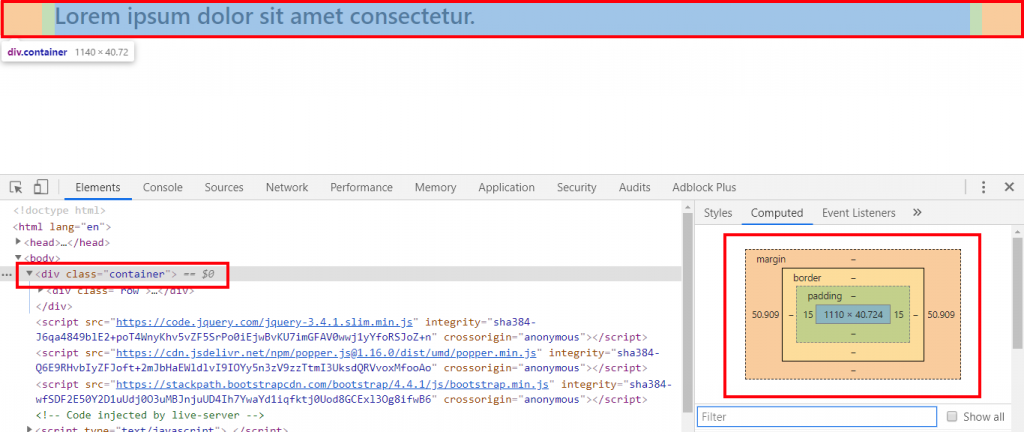Open the popper.min.js script link

pyautogui.click(x=327, y=353)
